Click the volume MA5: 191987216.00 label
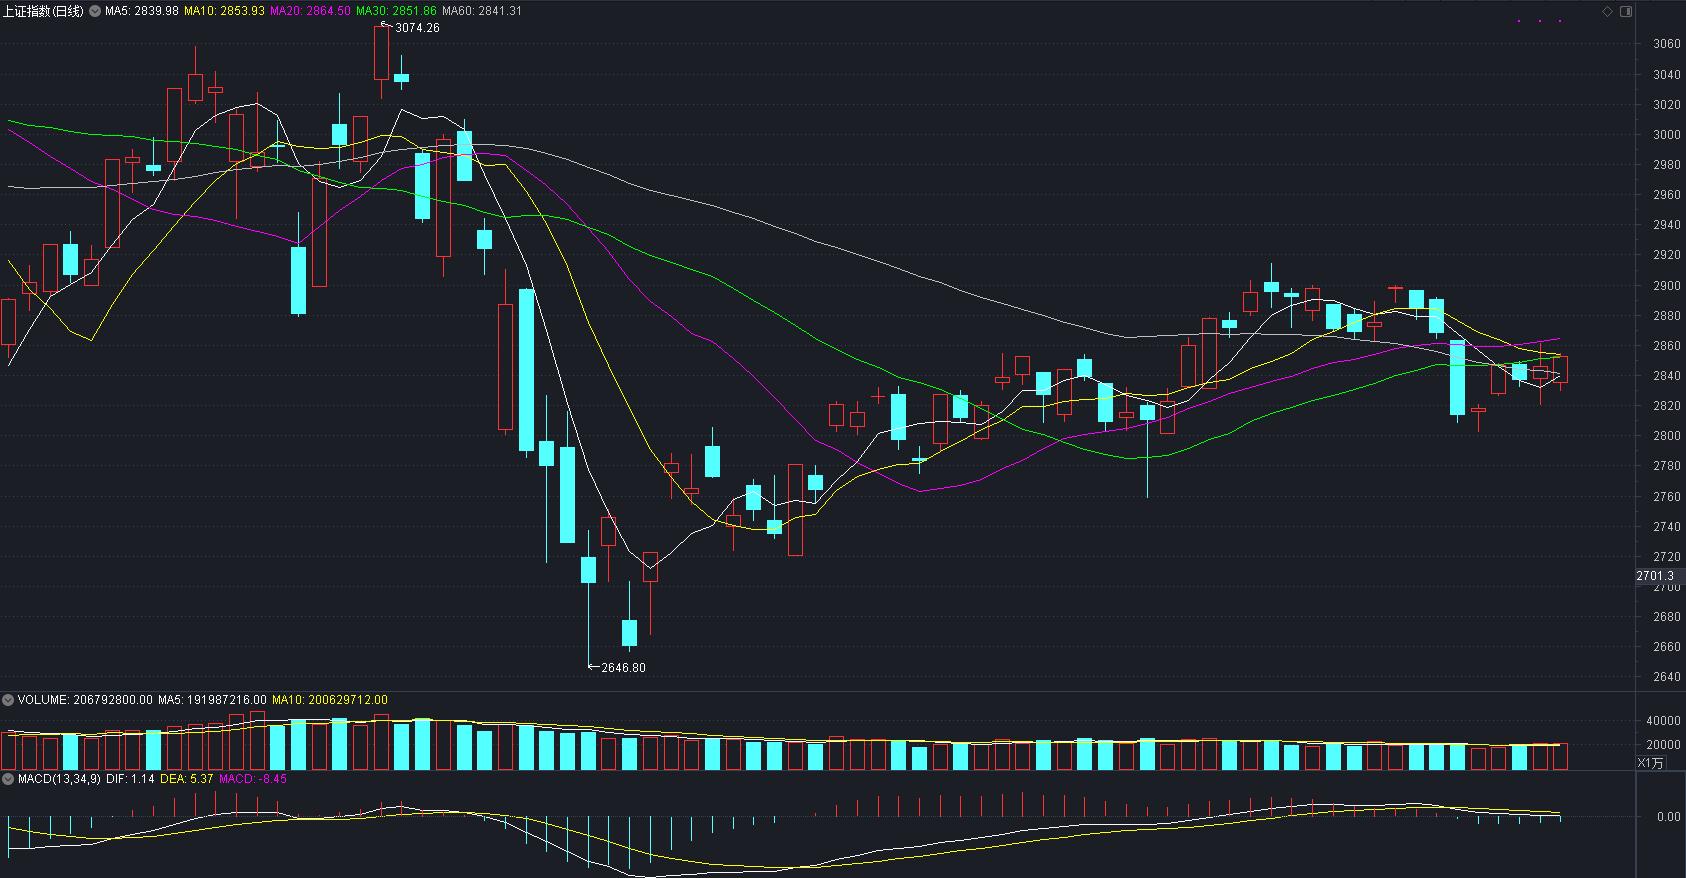The height and width of the screenshot is (878, 1686). [212, 700]
